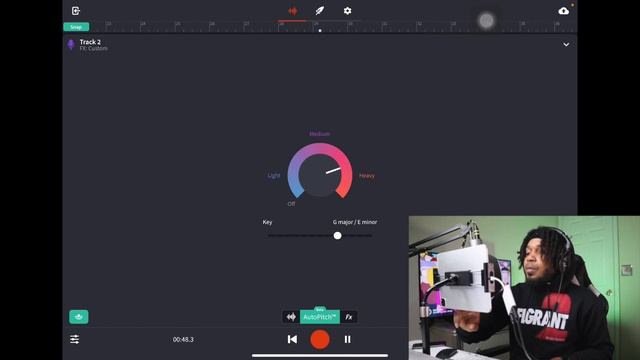Click the red record button
This screenshot has width=640, height=360.
(320, 339)
